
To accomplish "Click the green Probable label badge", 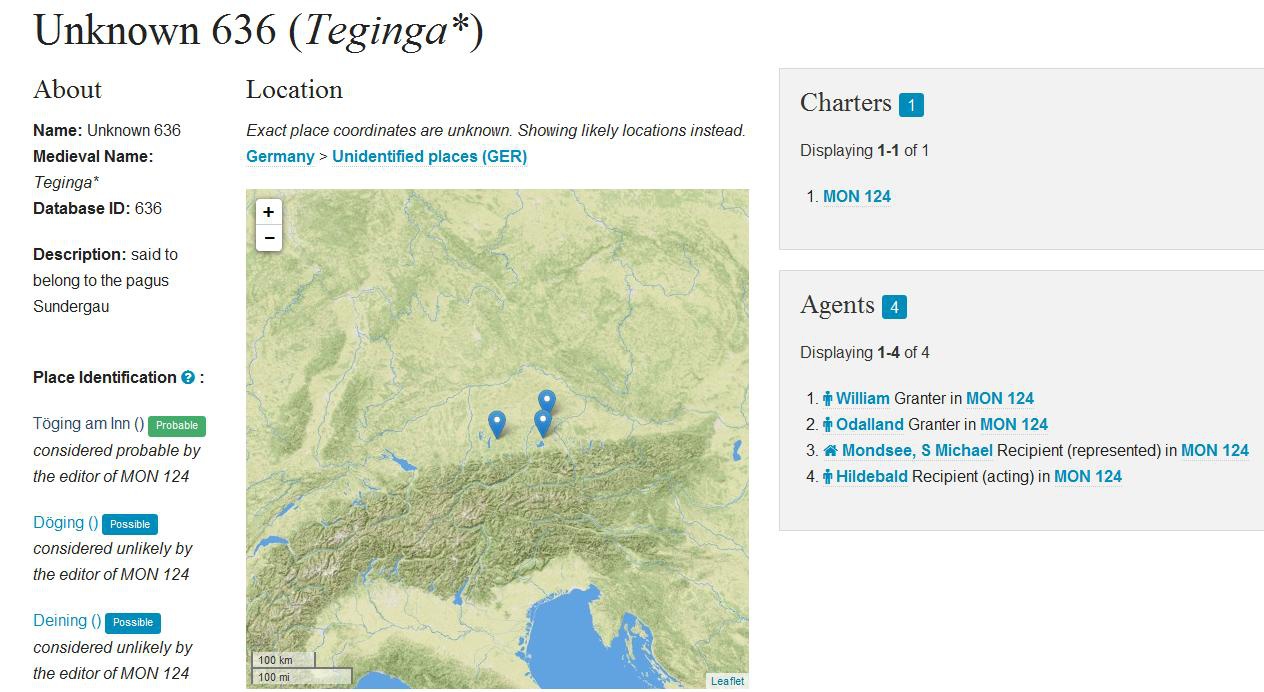I will [177, 425].
